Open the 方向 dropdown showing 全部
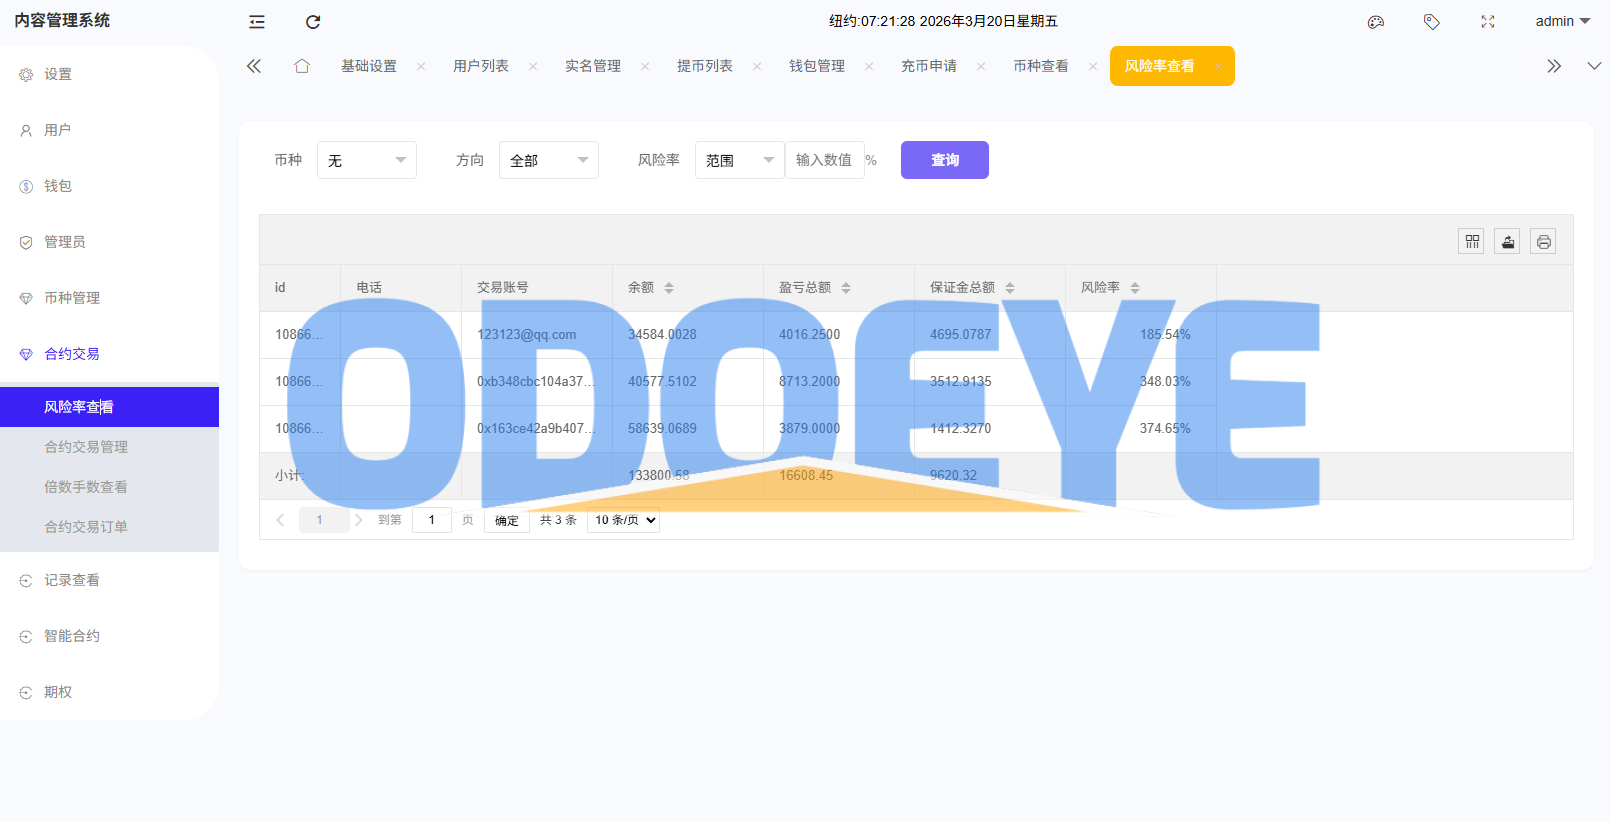This screenshot has height=822, width=1611. [x=548, y=160]
